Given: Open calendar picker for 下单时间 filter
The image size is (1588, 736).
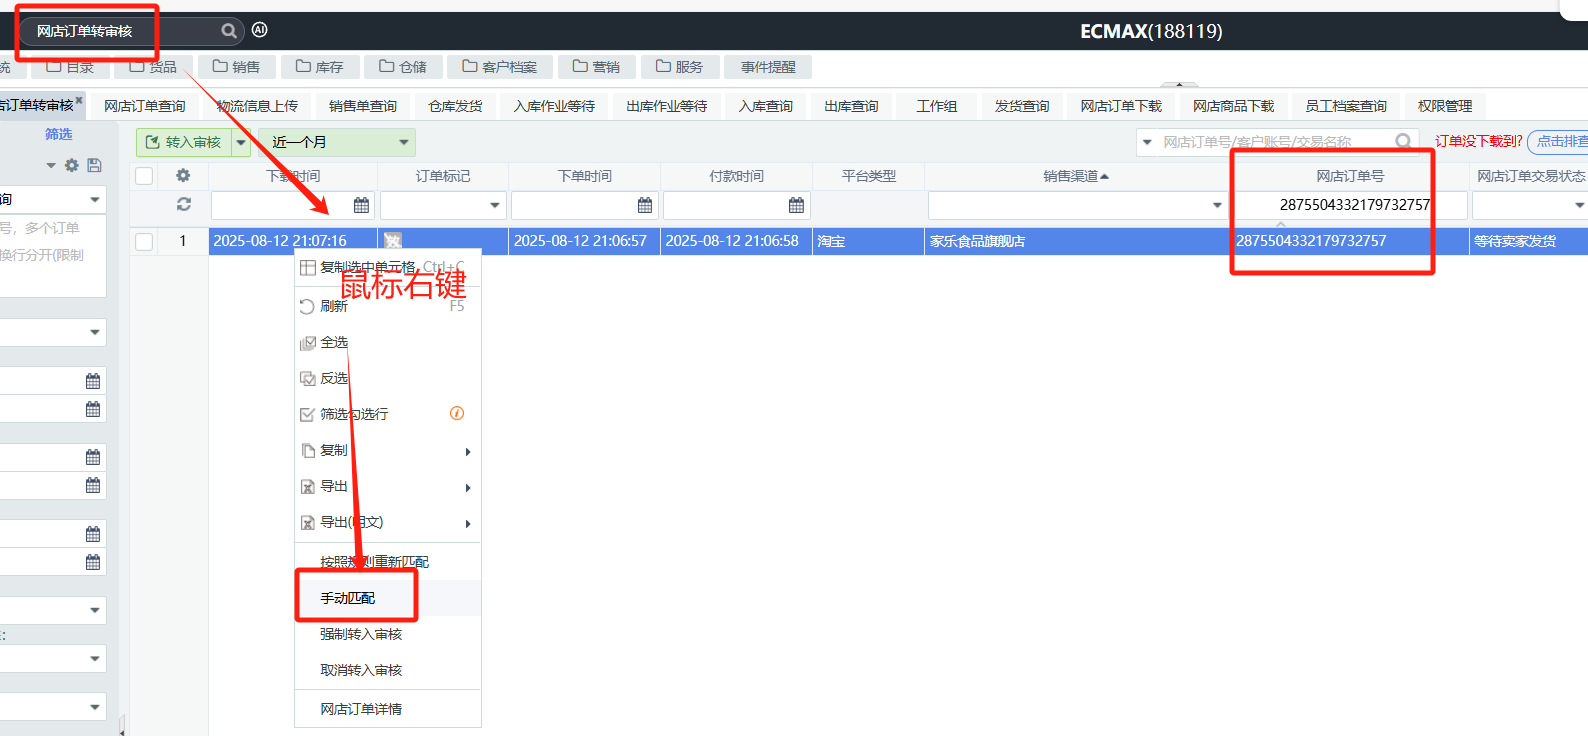Looking at the screenshot, I should click(645, 205).
